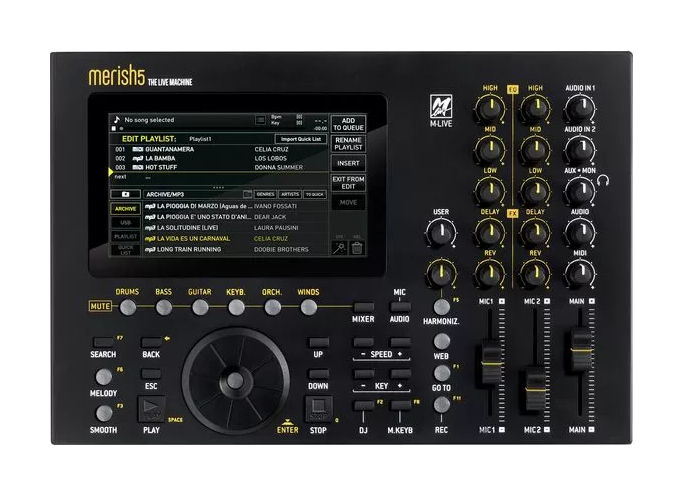Image resolution: width=684 pixels, height=497 pixels.
Task: Tap the INSERT button on screen
Action: (348, 163)
